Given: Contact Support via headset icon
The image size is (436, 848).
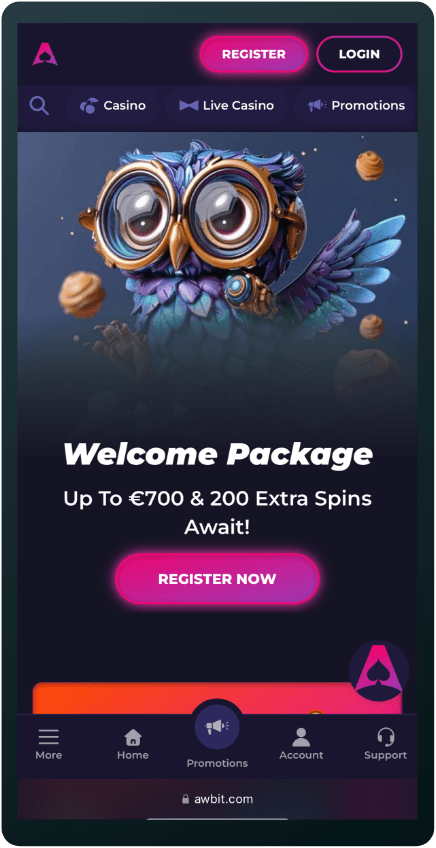Looking at the screenshot, I should point(385,737).
